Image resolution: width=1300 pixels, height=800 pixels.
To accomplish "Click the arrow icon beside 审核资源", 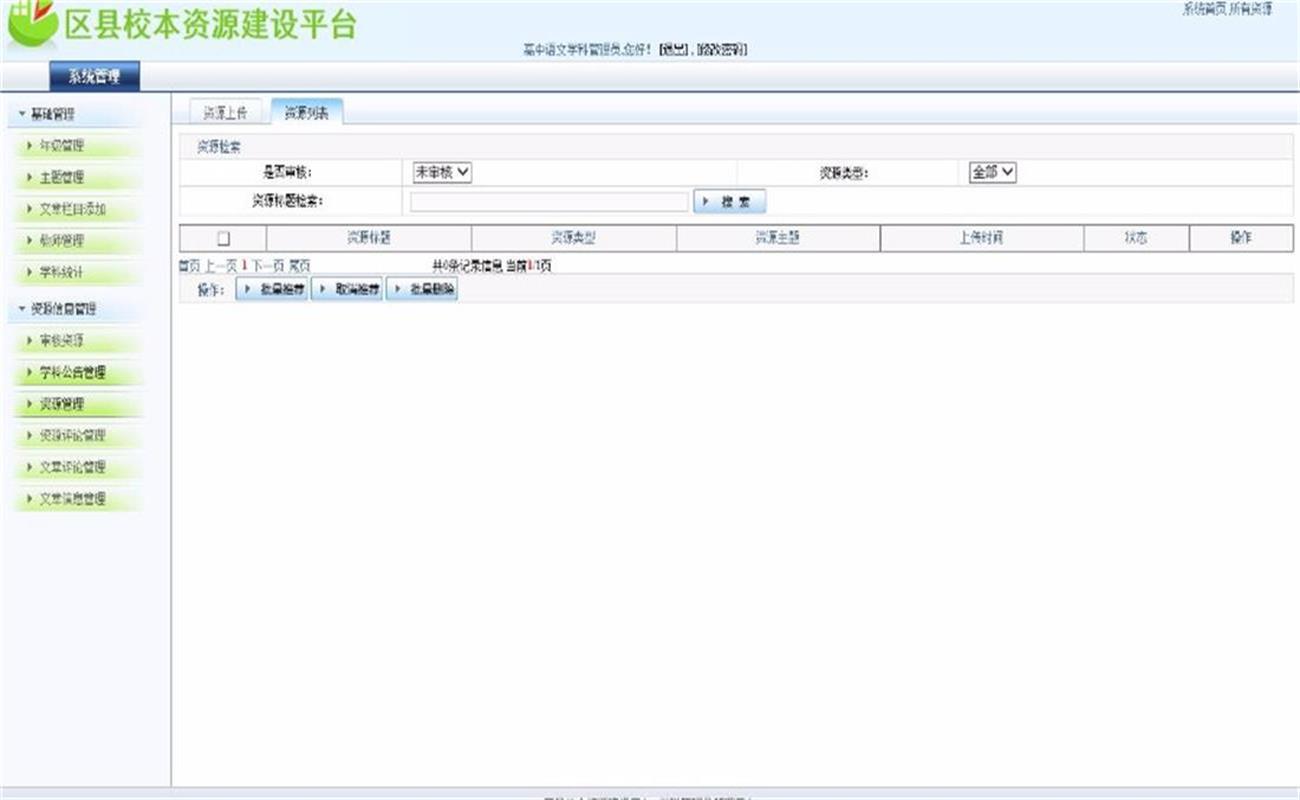I will pyautogui.click(x=29, y=341).
